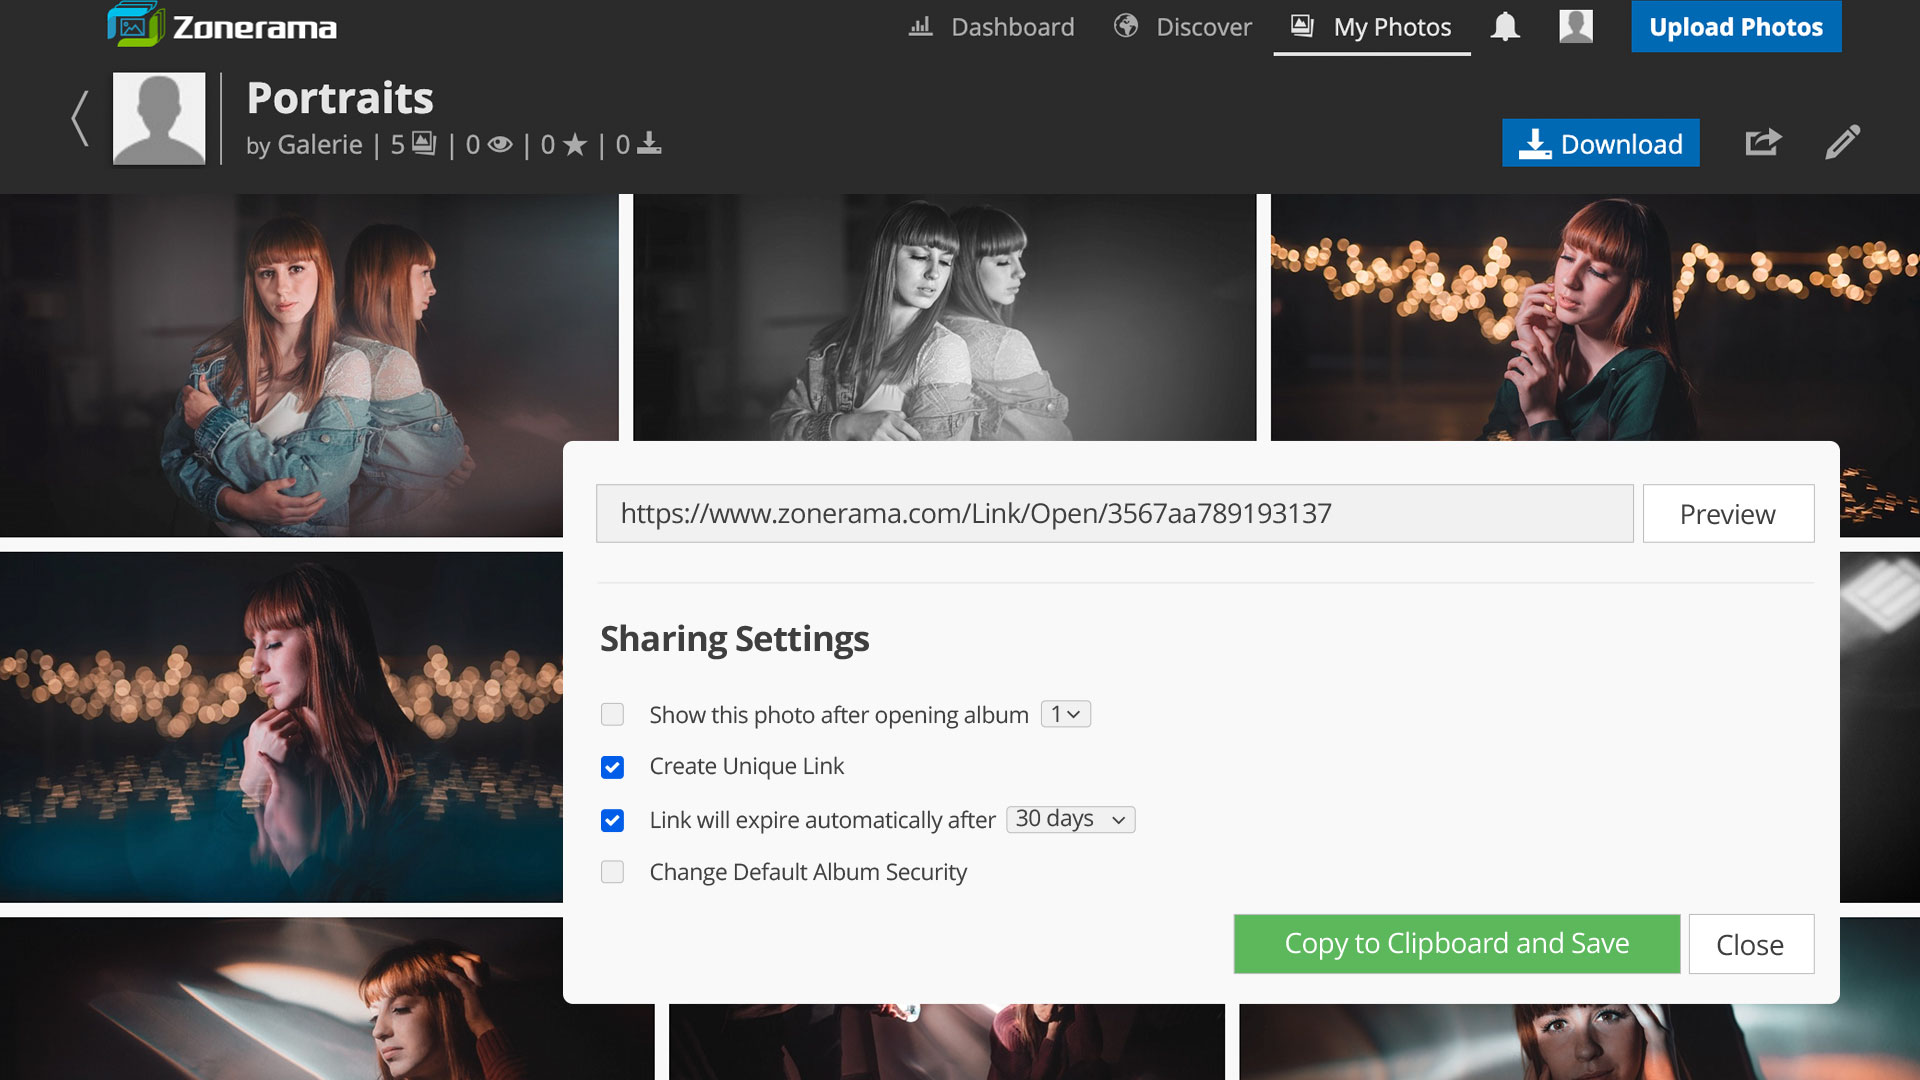Click the Zonerama logo icon
1920x1080 pixels.
[x=135, y=25]
